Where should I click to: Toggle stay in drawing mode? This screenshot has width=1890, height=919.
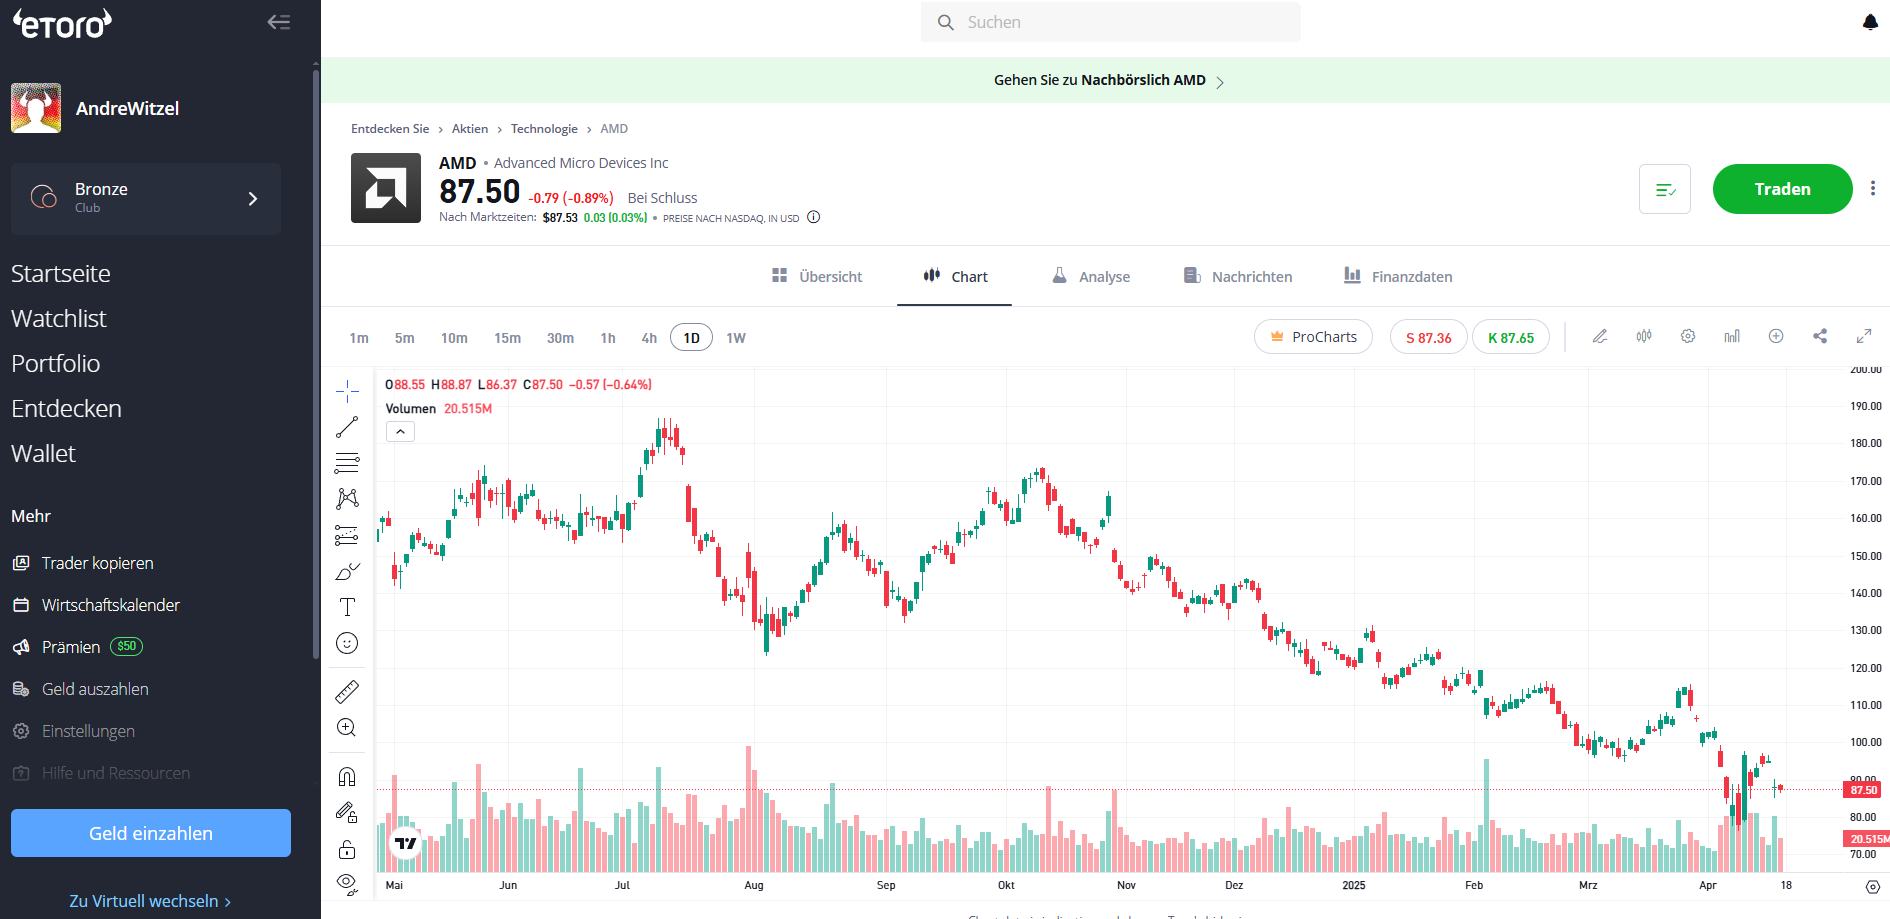(347, 812)
